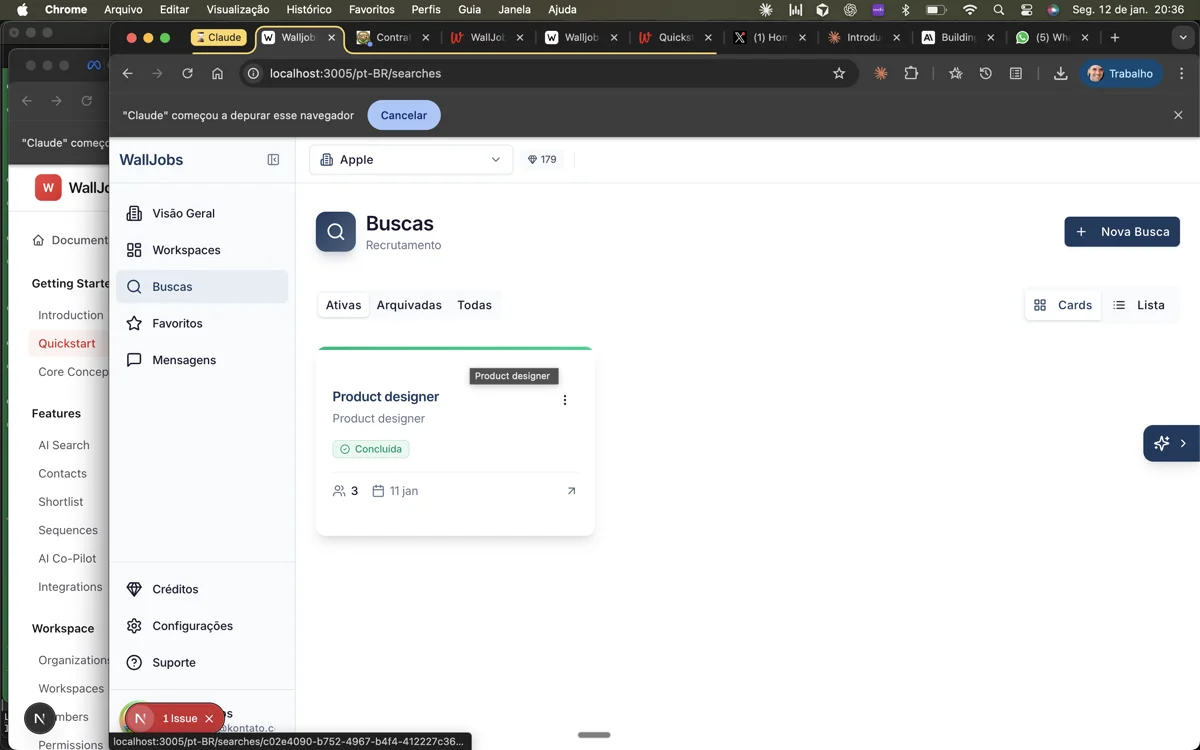Open Chrome's tab search dropdown
Viewport: 1200px width, 750px height.
pos(1183,37)
